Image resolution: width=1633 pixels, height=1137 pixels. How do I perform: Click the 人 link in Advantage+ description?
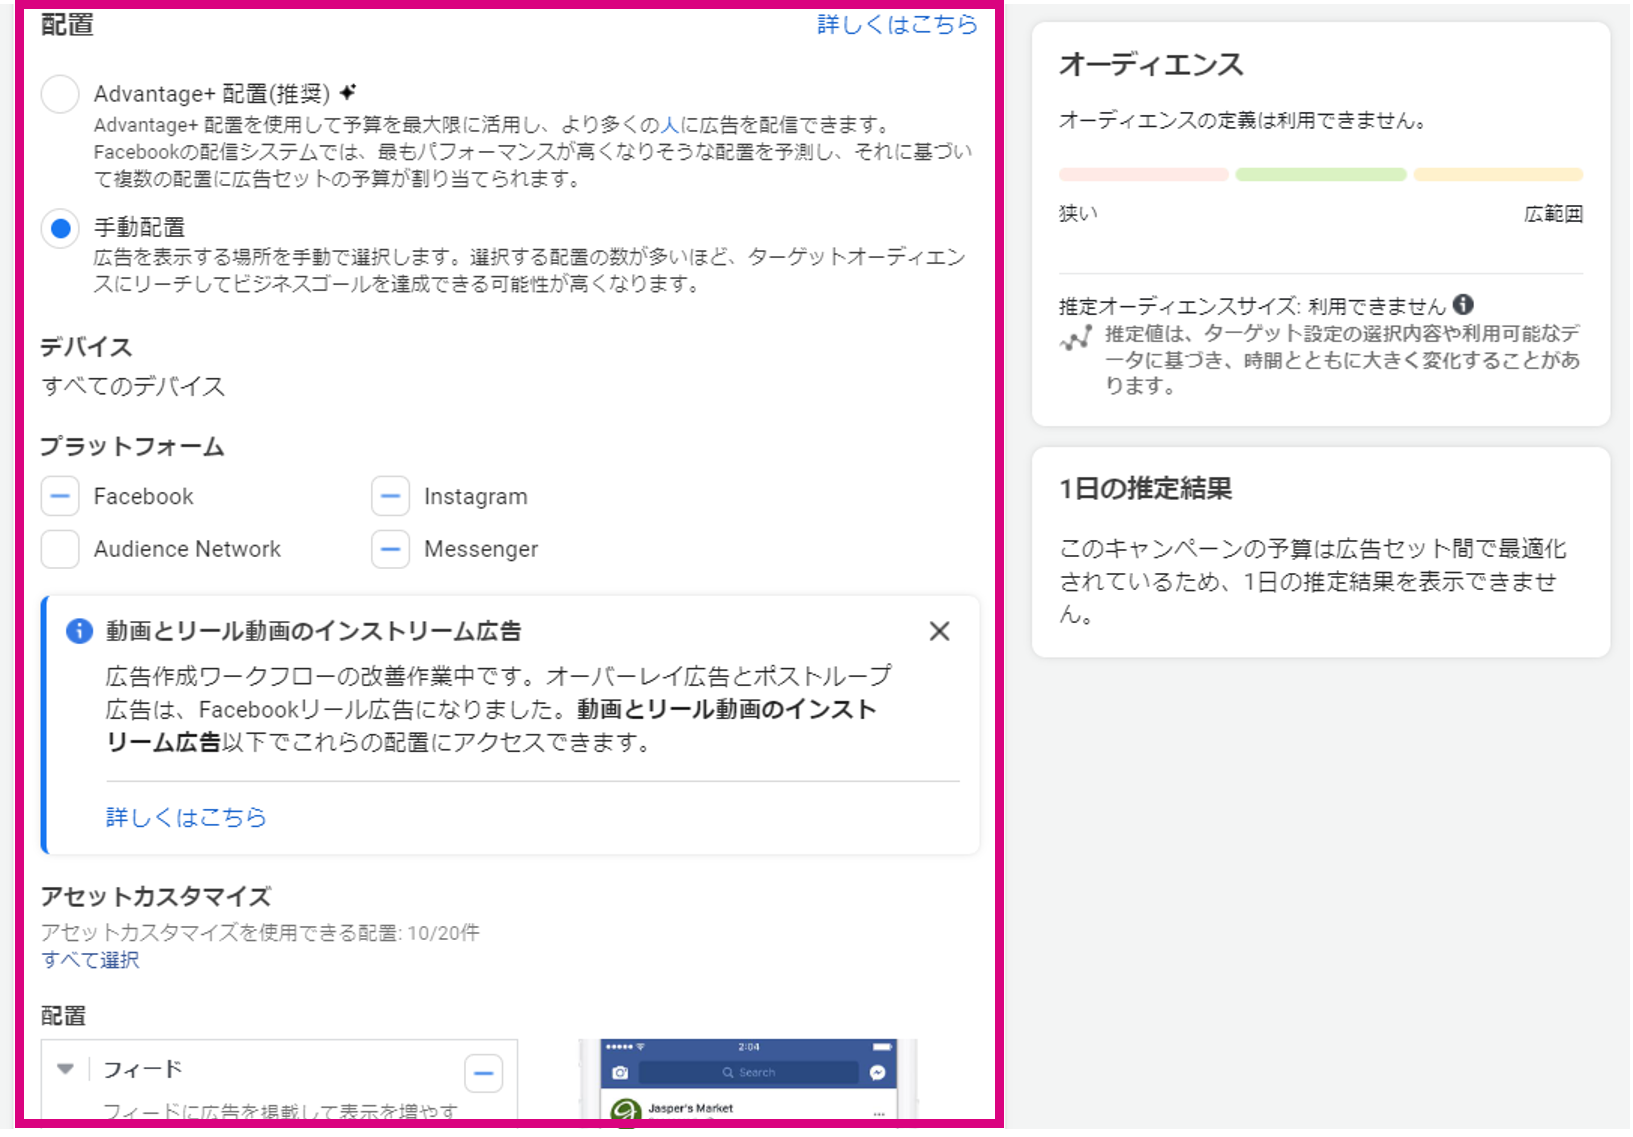coord(670,125)
